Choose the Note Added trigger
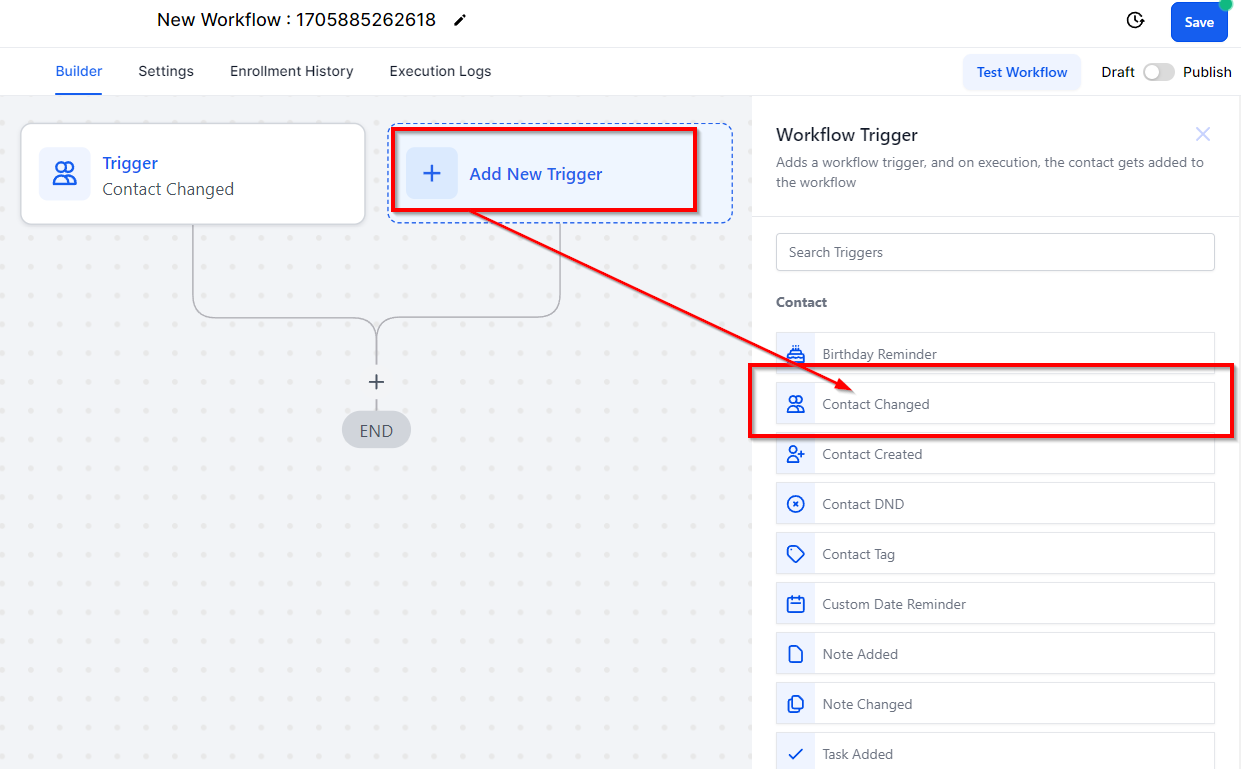 995,654
